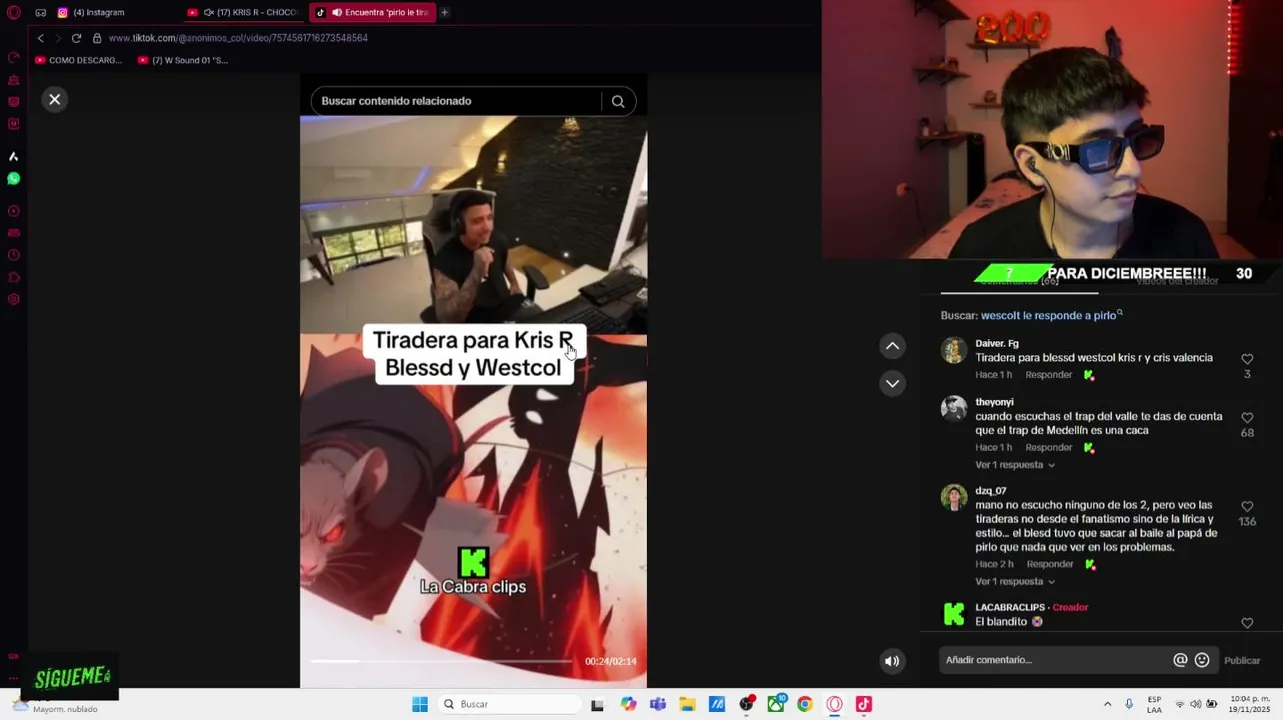Click the like count 136
1283x720 pixels.
click(x=1247, y=522)
